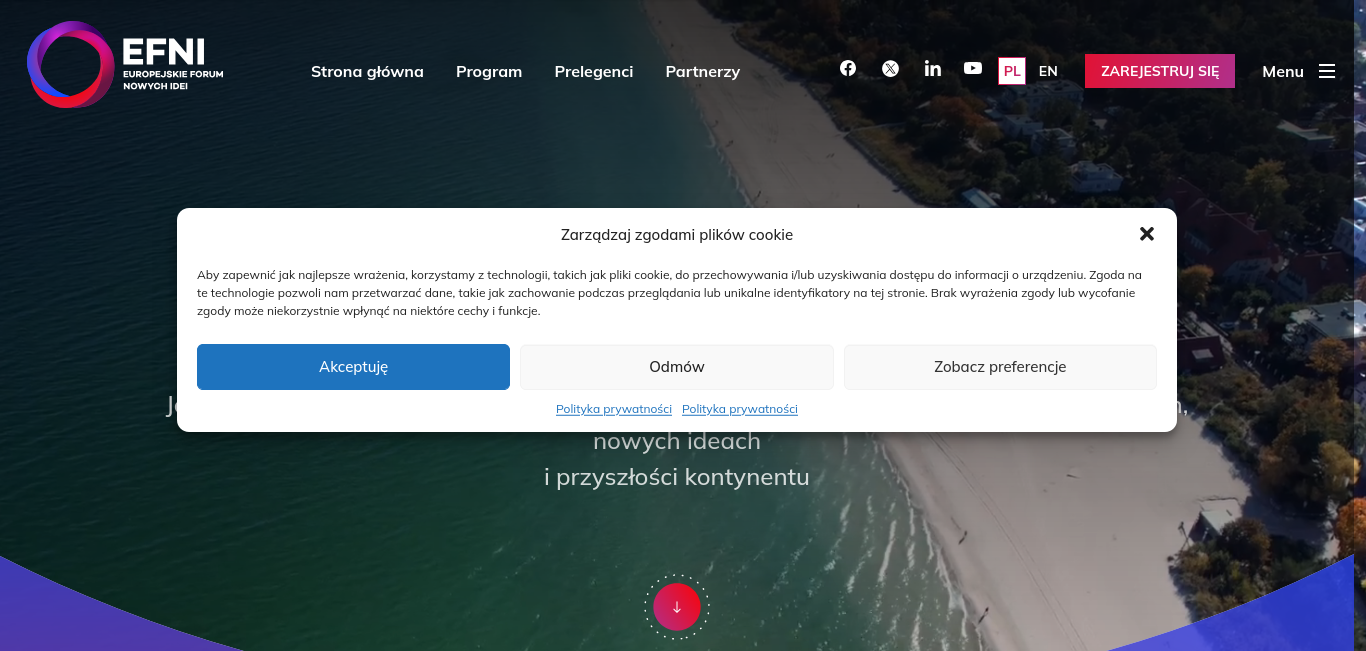Open the Prelegenci page
The height and width of the screenshot is (651, 1366).
pyautogui.click(x=594, y=71)
